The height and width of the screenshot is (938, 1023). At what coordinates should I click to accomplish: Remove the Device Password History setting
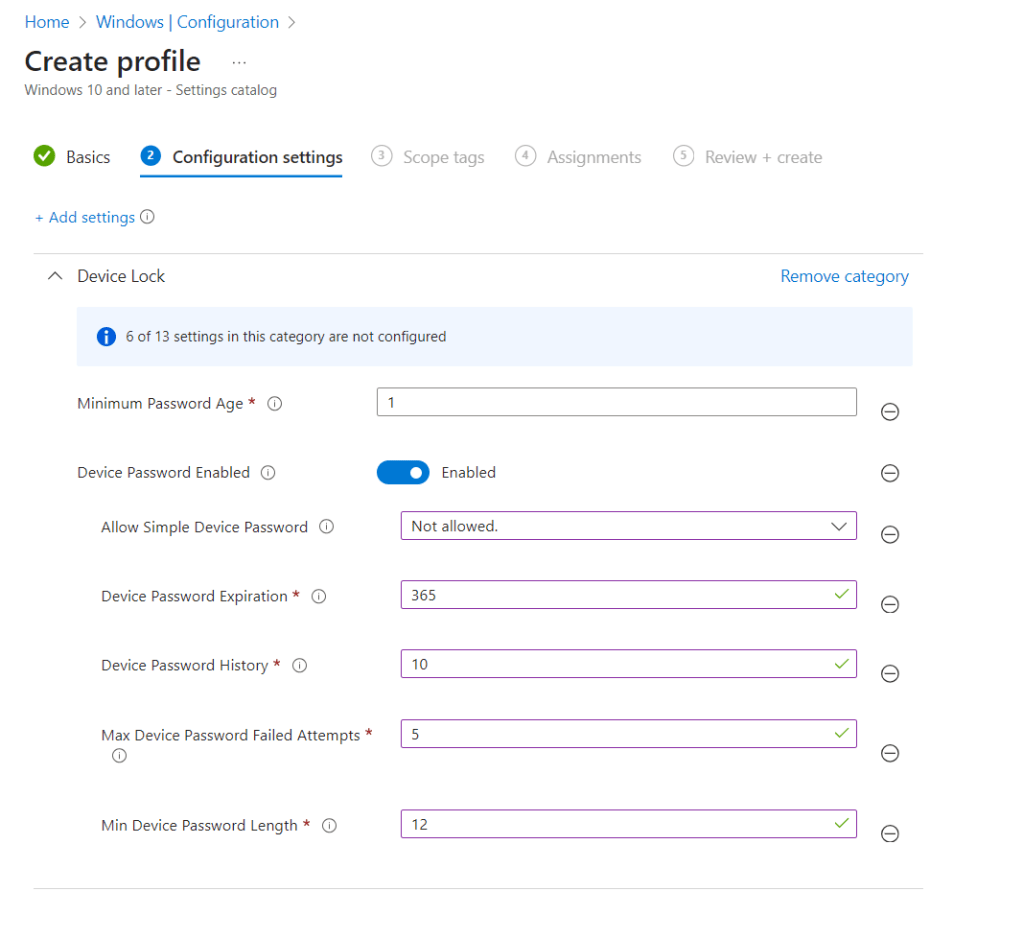point(889,674)
